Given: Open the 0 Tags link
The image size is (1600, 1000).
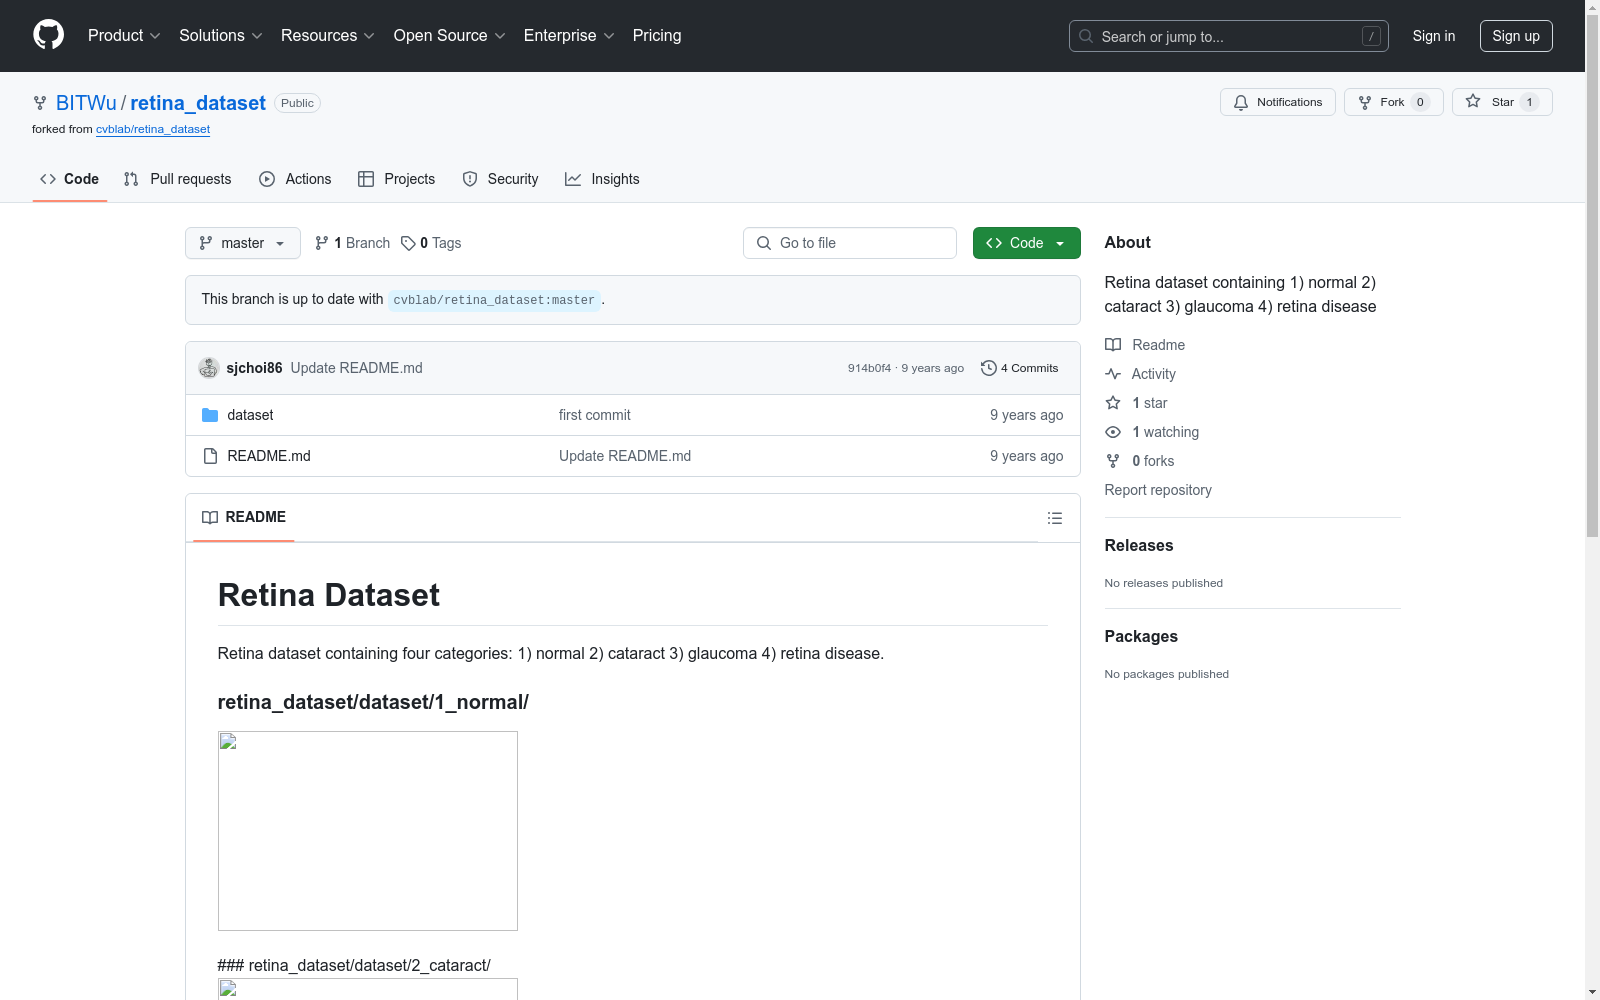Looking at the screenshot, I should 431,243.
